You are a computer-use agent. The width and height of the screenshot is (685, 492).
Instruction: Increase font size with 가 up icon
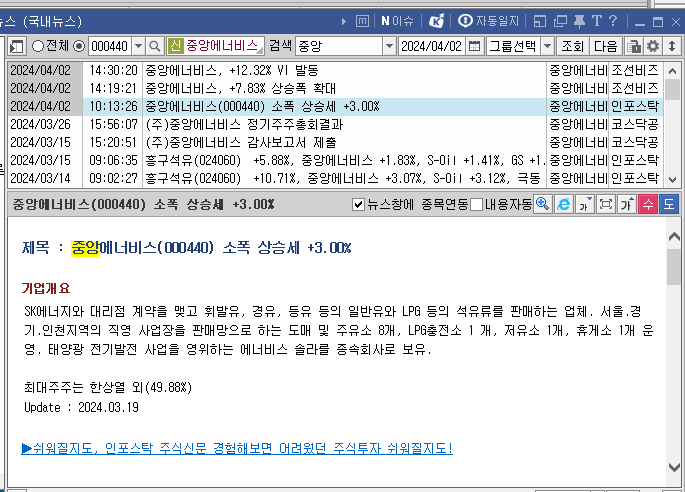(x=626, y=204)
